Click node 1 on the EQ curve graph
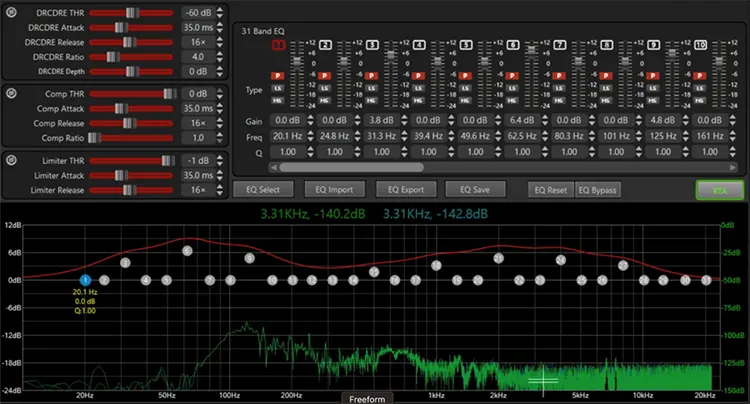The height and width of the screenshot is (404, 750). pyautogui.click(x=85, y=280)
